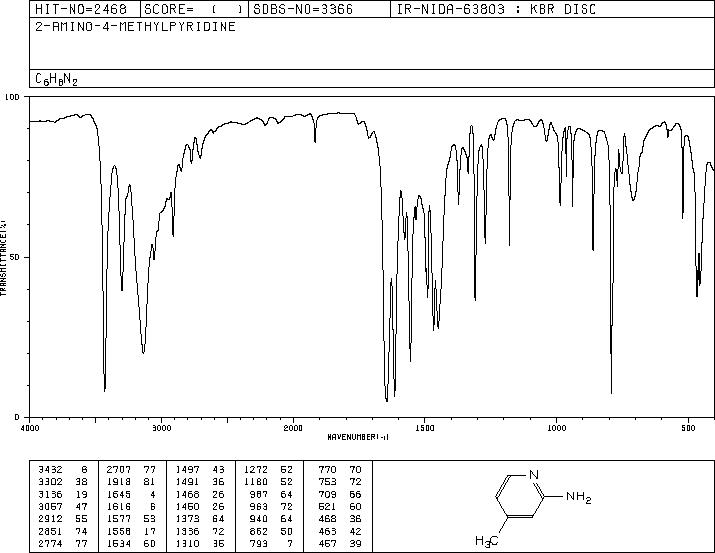The image size is (715, 553).
Task: Click the 1500 tick label on the wavenumber axis
Action: tap(425, 428)
